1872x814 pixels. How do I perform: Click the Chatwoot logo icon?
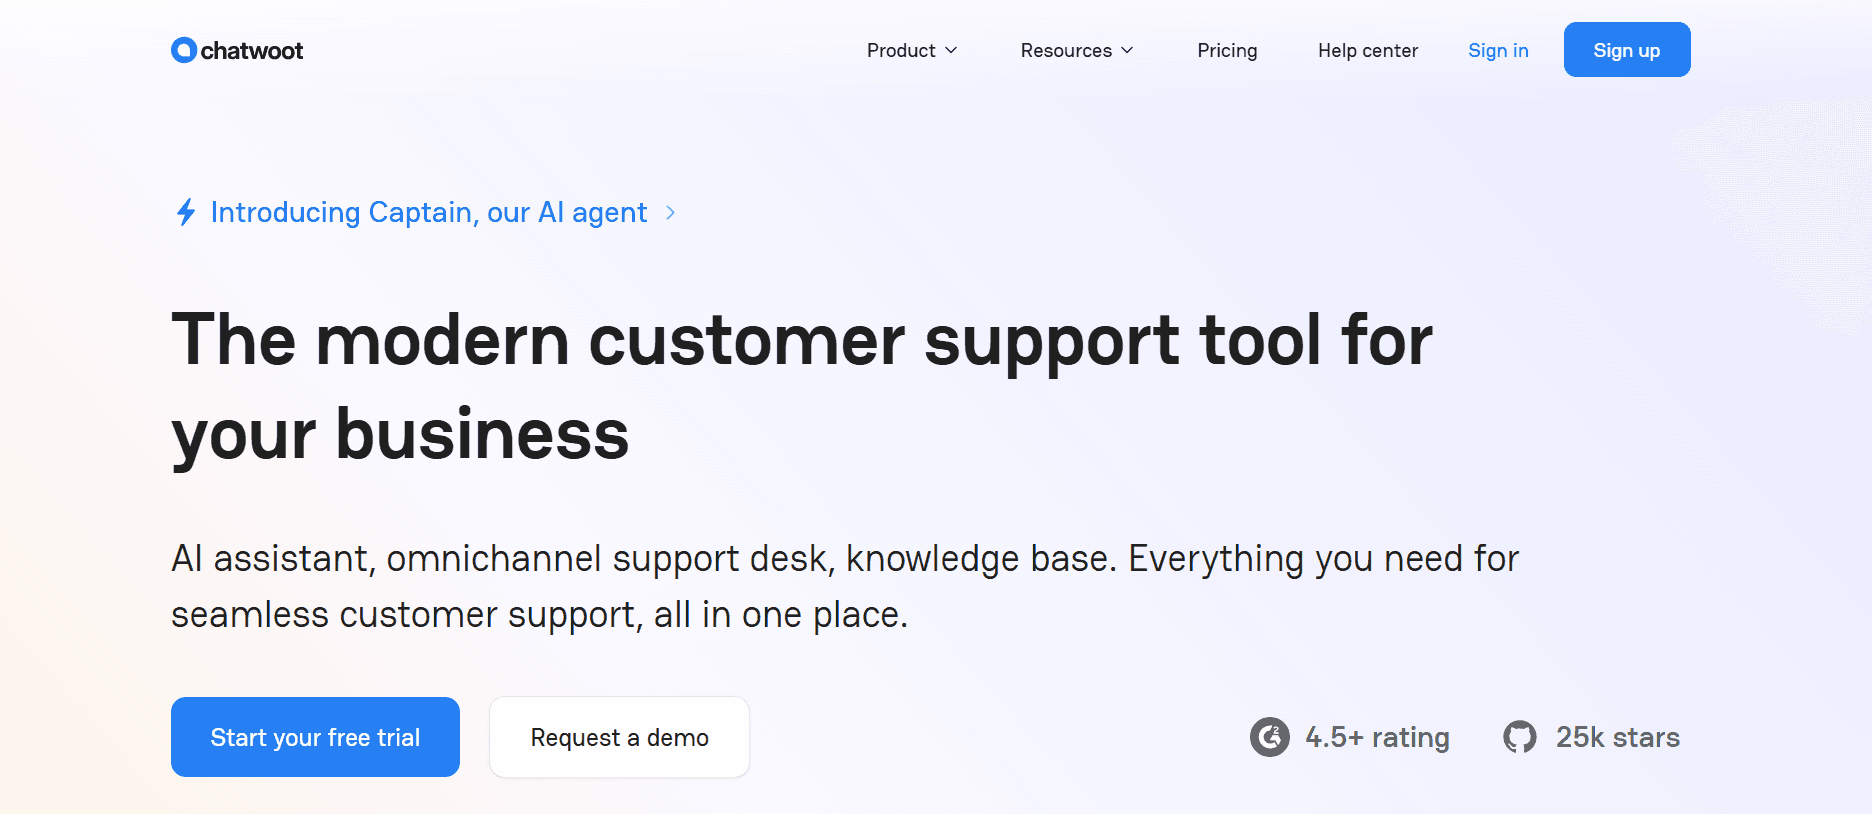pyautogui.click(x=184, y=50)
